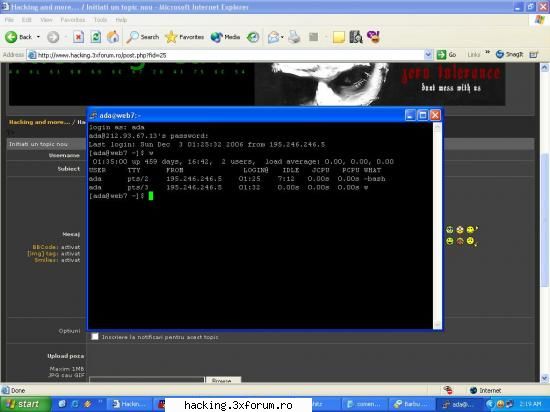The image size is (550, 412).
Task: Minimize the ada@web7 terminal window
Action: coord(410,115)
